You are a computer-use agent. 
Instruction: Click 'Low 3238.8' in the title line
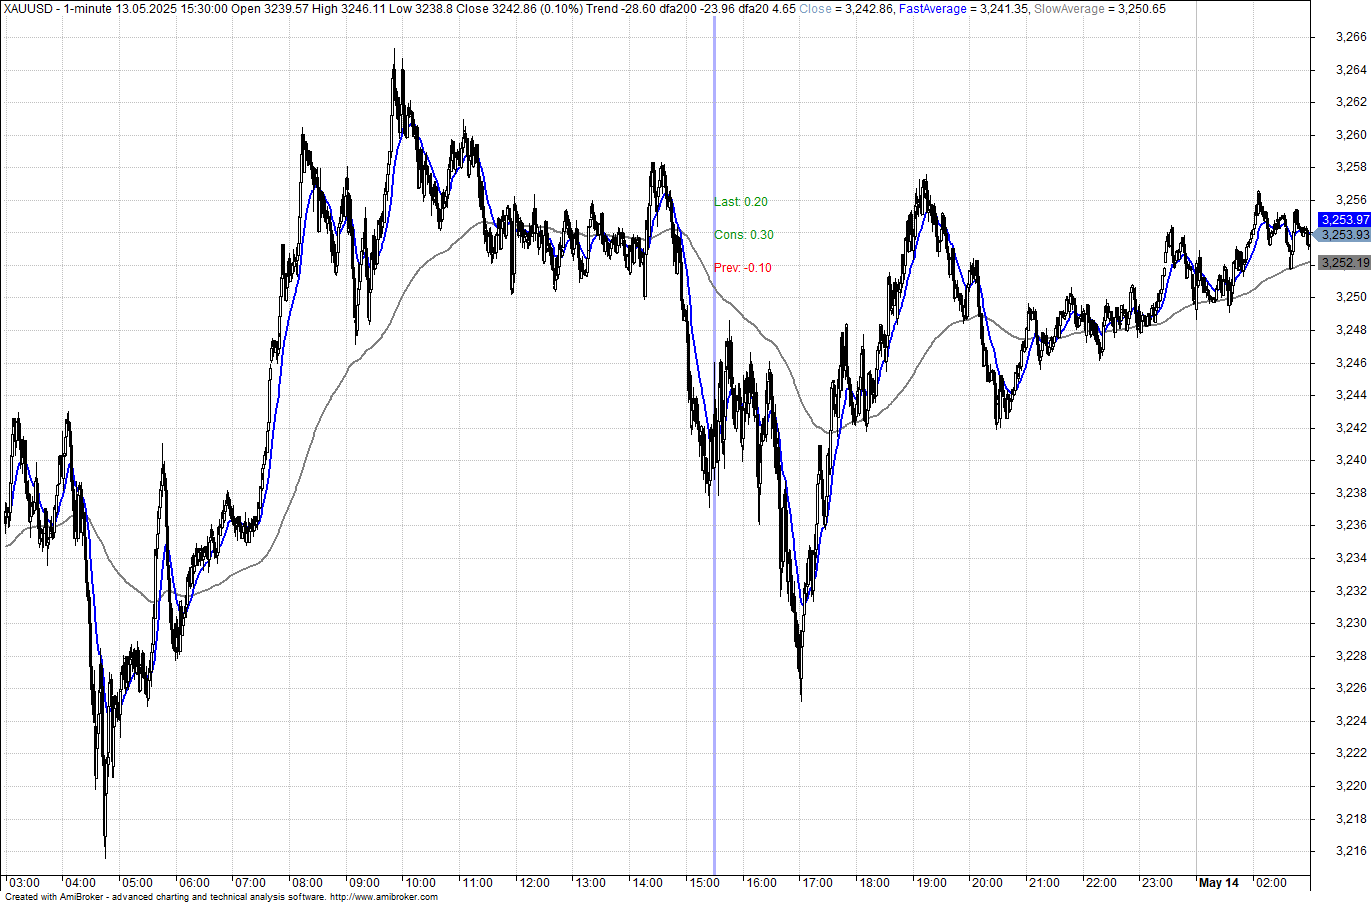pyautogui.click(x=421, y=9)
